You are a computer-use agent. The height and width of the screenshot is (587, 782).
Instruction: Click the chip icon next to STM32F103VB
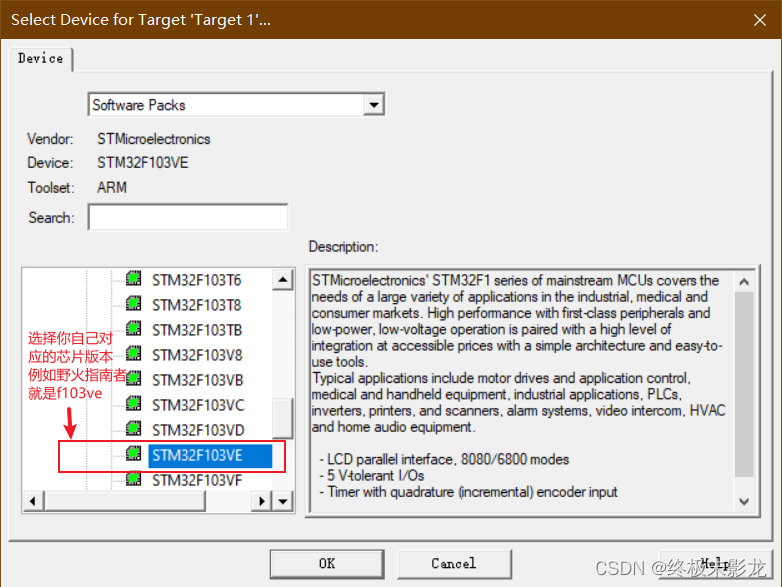[133, 378]
